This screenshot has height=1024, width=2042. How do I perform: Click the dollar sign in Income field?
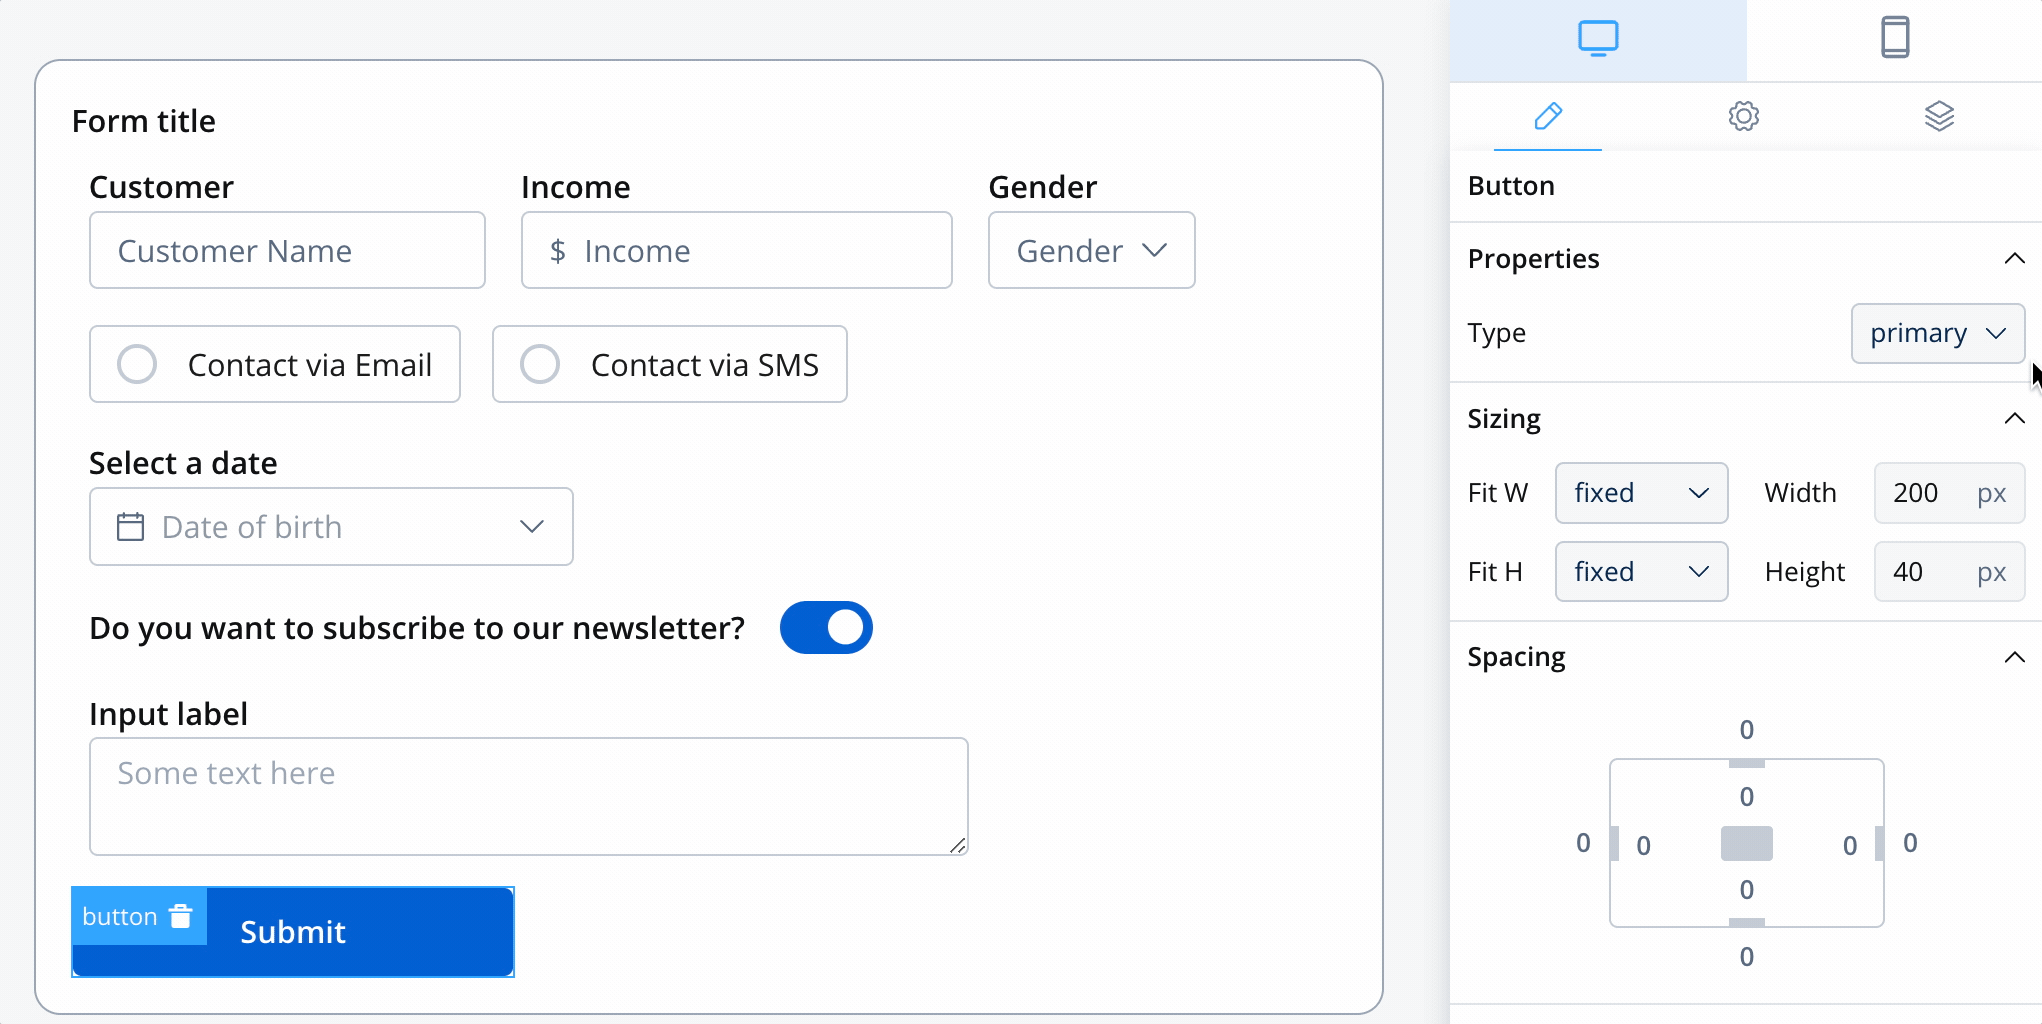pyautogui.click(x=558, y=251)
